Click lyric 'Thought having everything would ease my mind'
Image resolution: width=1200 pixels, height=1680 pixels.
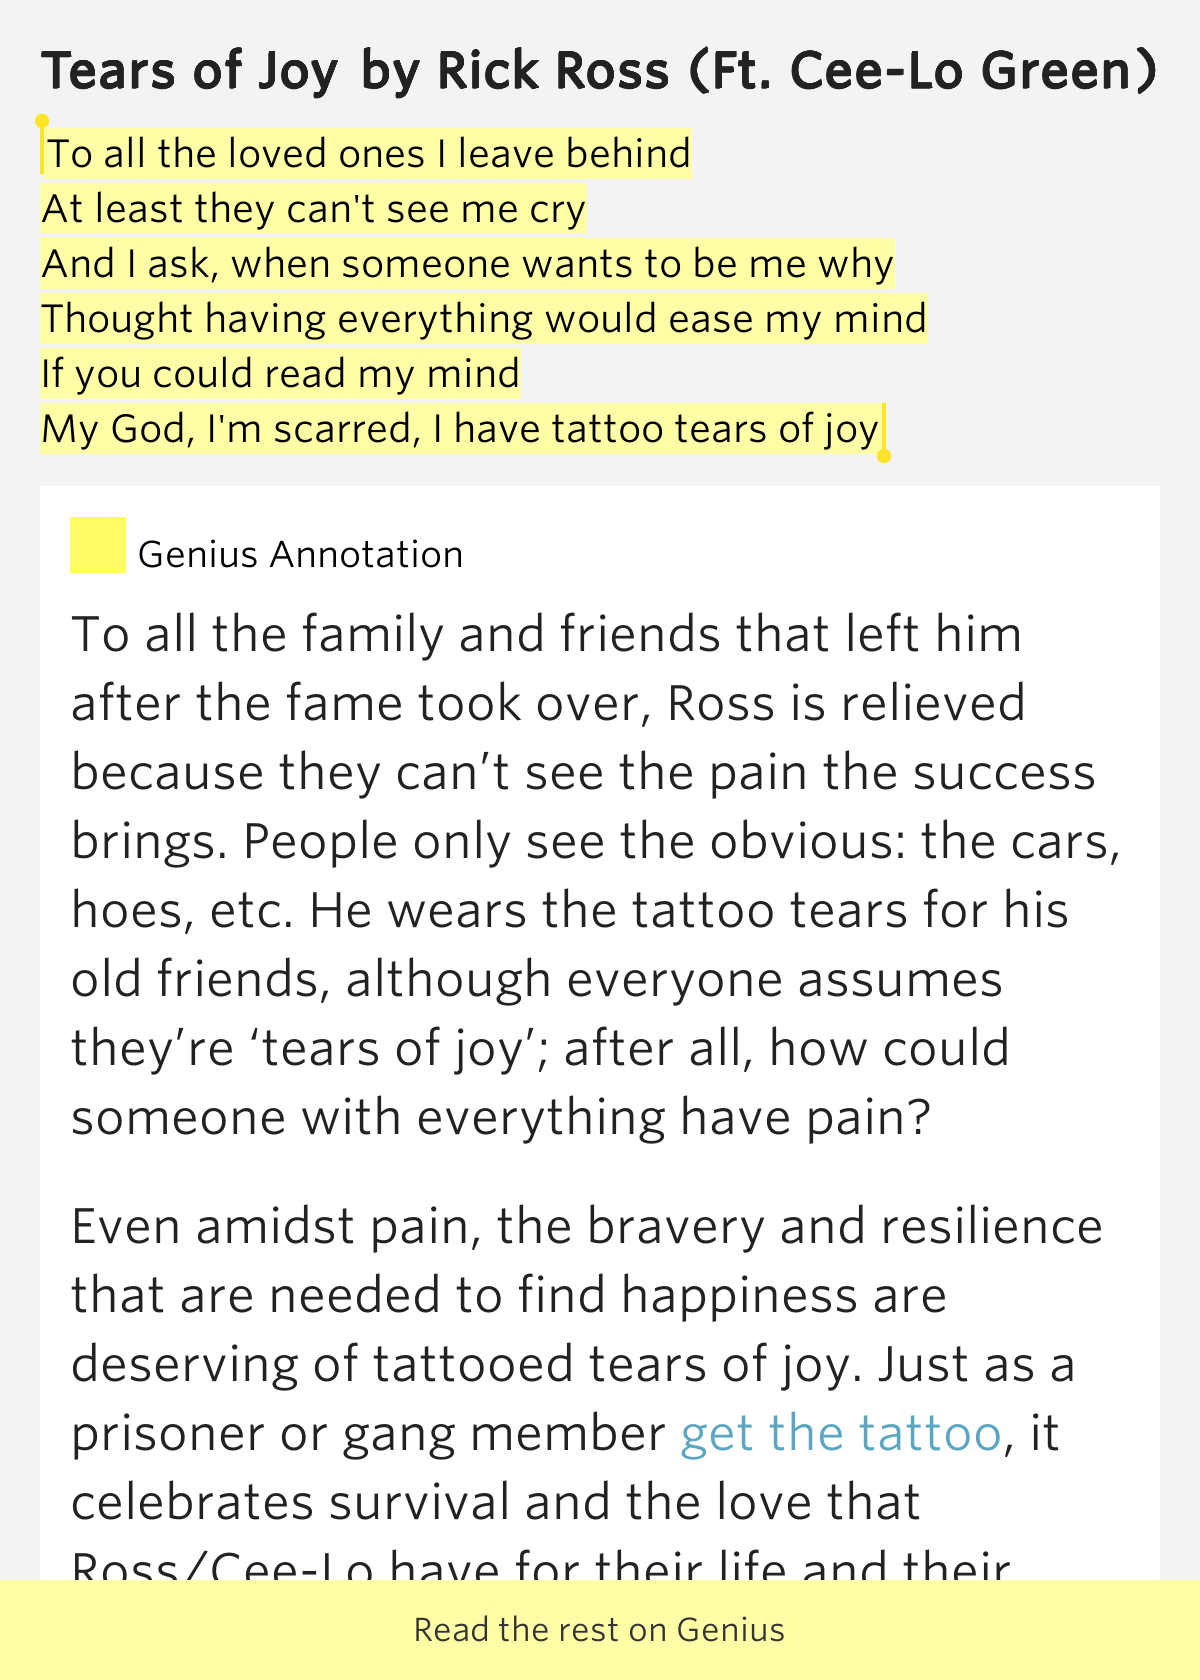[x=484, y=319]
